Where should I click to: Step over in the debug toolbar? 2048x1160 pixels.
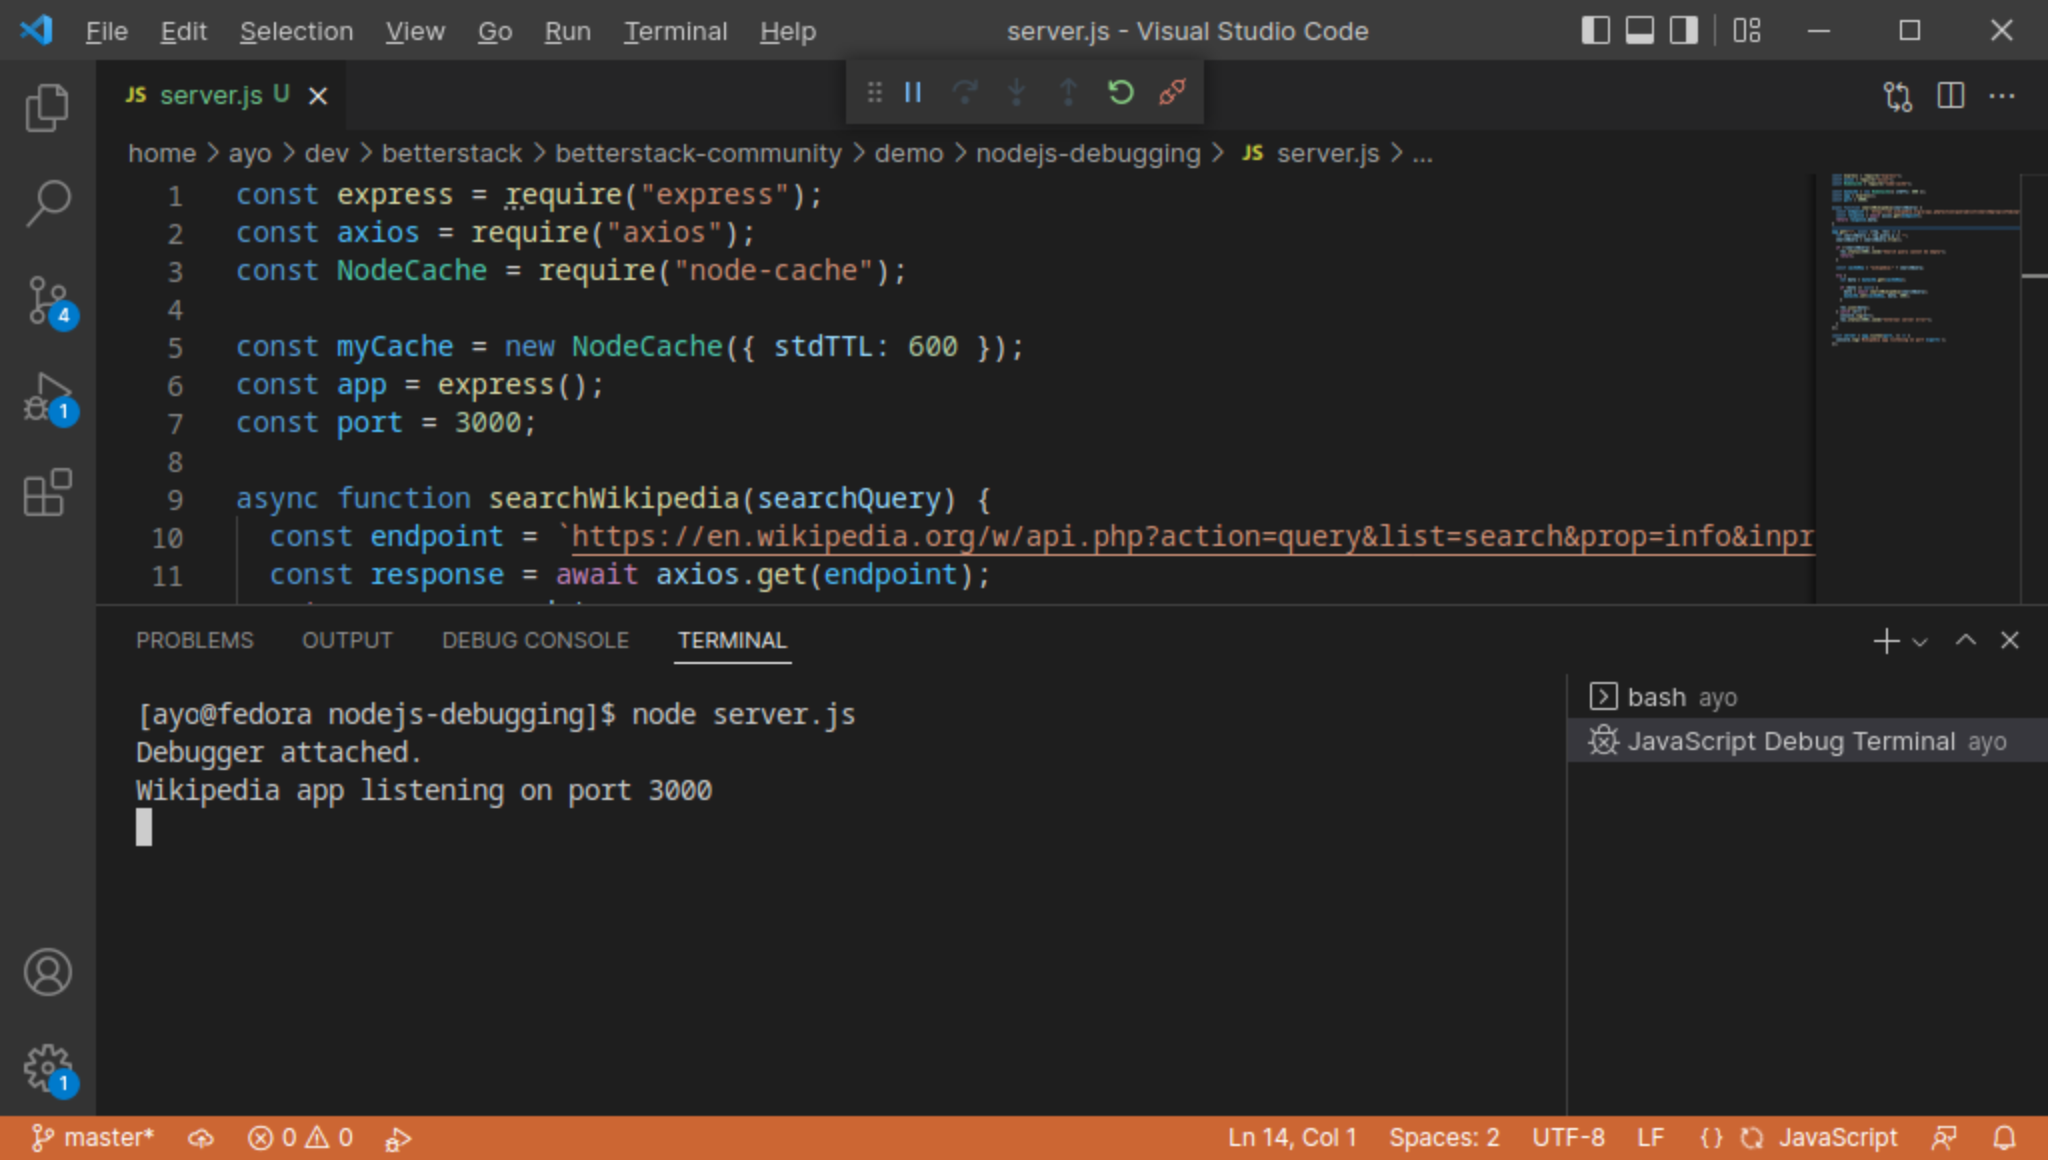(964, 93)
